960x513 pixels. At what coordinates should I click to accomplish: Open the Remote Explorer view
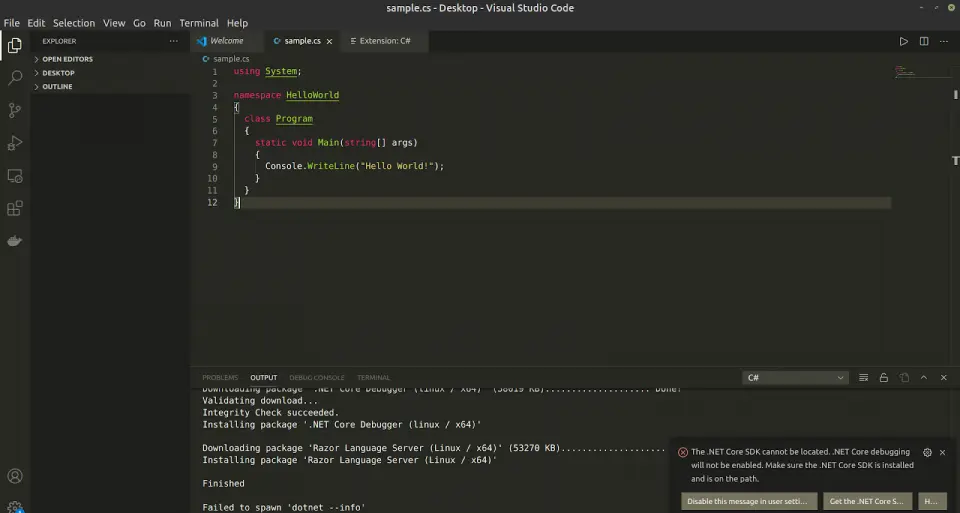tap(15, 176)
